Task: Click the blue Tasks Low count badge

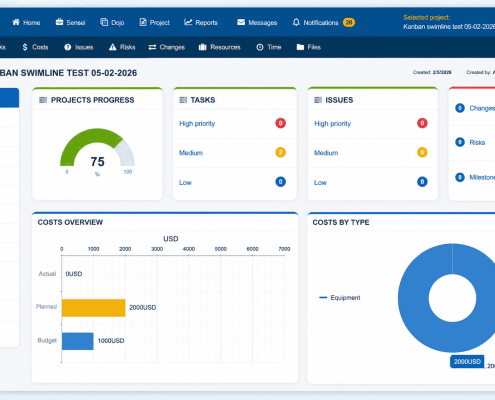Action: click(x=280, y=182)
